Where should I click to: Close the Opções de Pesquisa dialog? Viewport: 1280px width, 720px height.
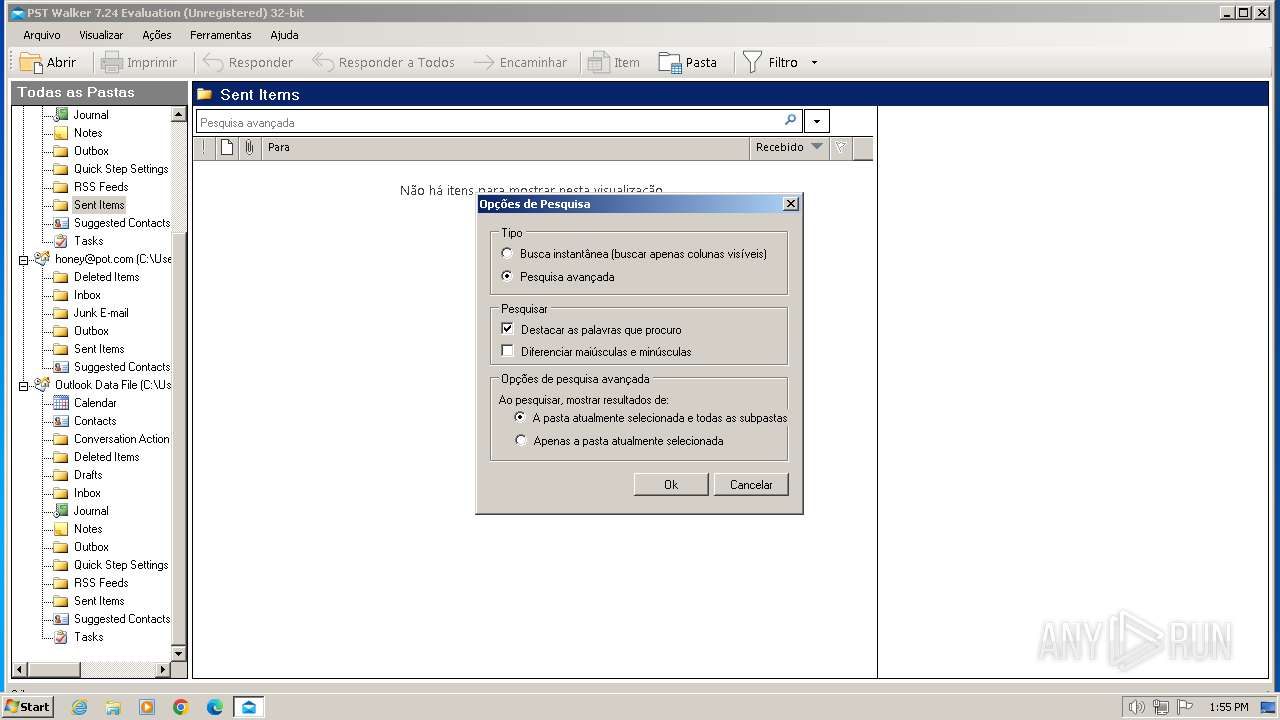pos(791,203)
